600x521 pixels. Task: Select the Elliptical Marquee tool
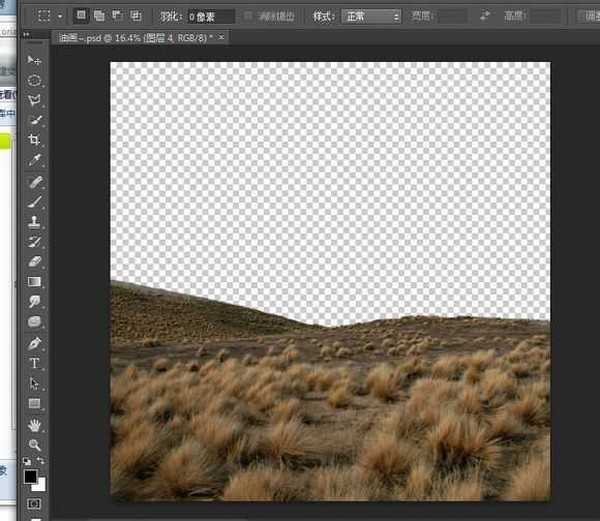point(34,79)
